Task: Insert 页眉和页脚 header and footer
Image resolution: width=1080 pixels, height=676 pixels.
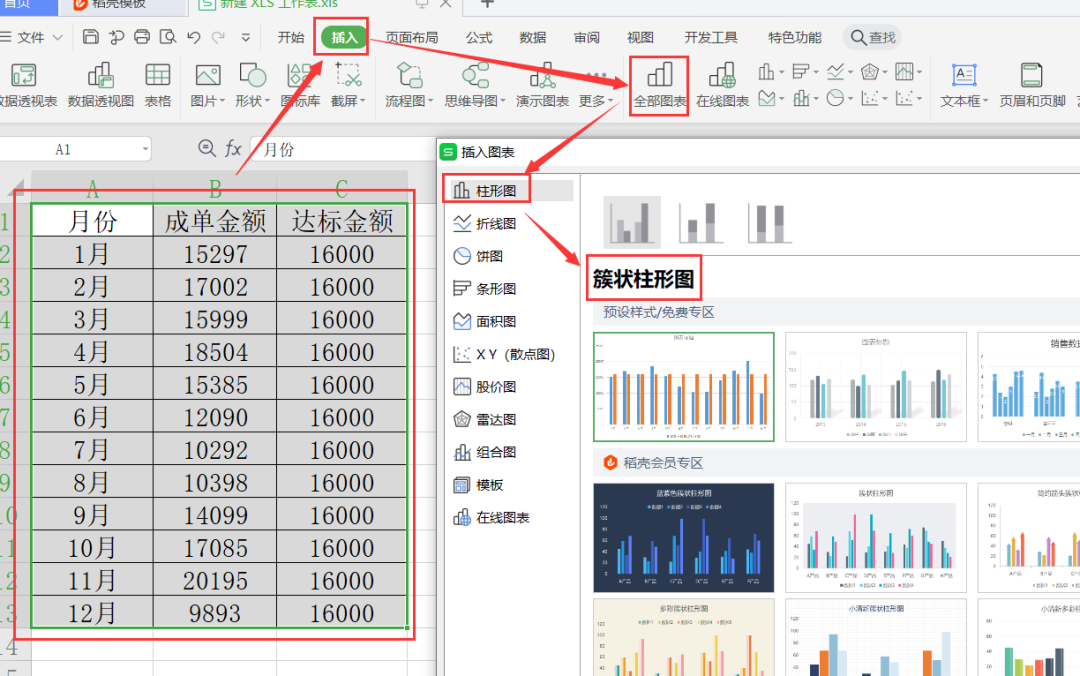Action: coord(1032,85)
